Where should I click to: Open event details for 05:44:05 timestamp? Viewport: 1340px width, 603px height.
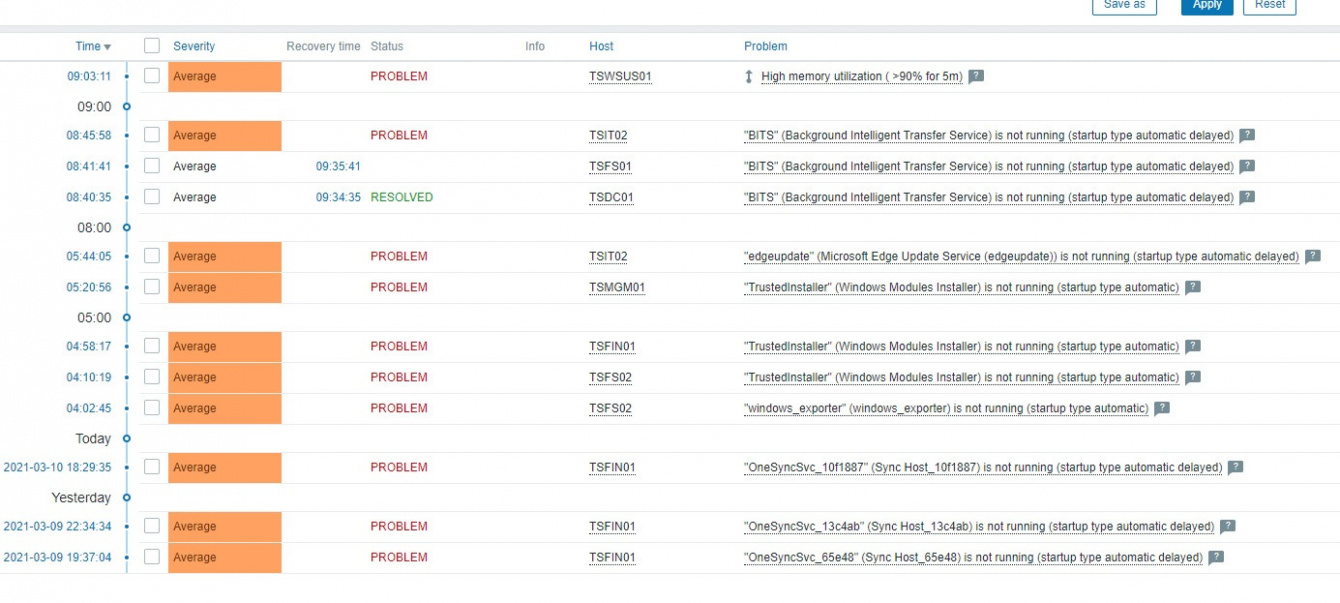point(89,256)
